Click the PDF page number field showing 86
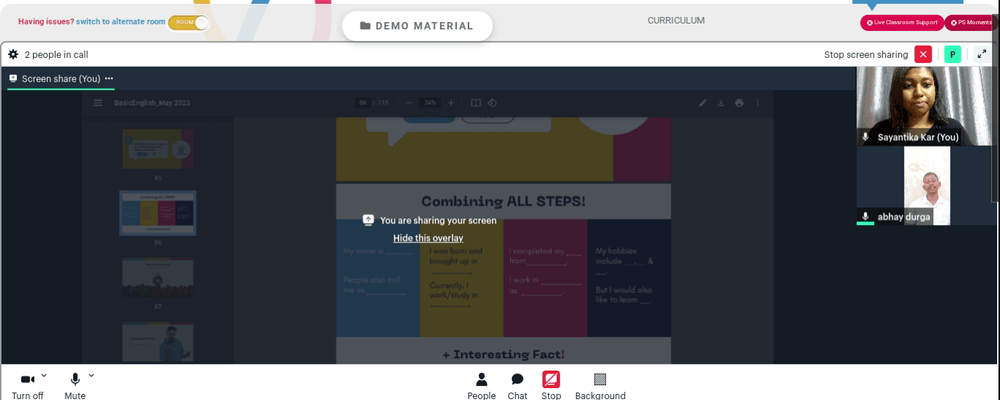This screenshot has height=400, width=1000. 364,103
